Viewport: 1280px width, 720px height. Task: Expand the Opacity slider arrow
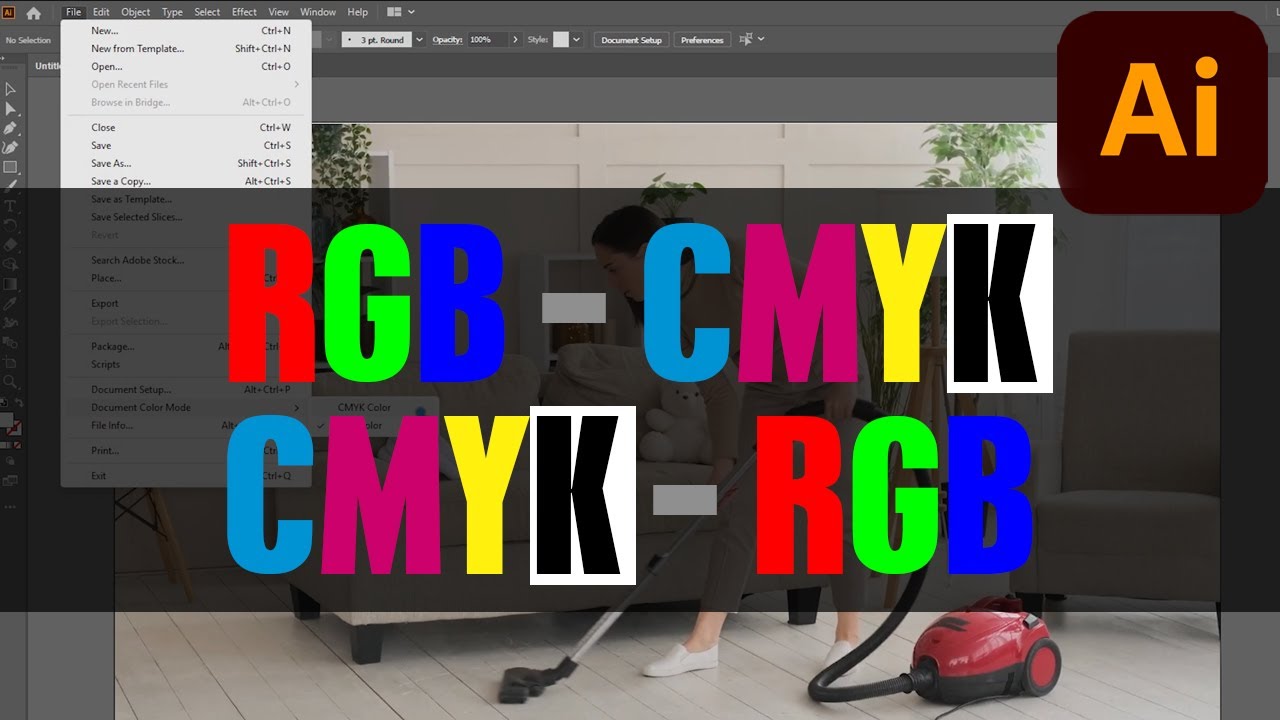[x=515, y=40]
